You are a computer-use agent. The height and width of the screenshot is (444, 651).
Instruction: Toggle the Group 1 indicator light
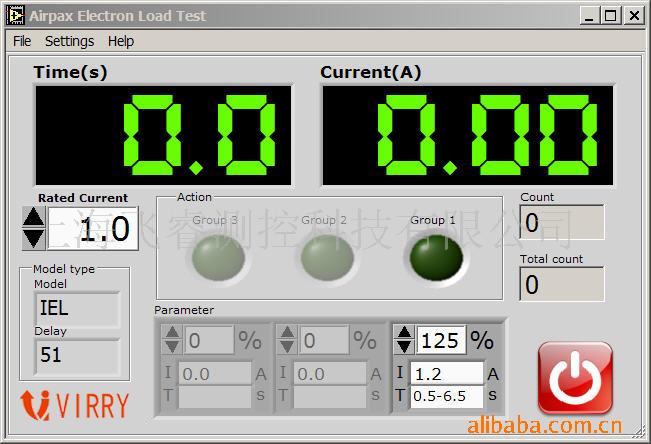(x=436, y=258)
